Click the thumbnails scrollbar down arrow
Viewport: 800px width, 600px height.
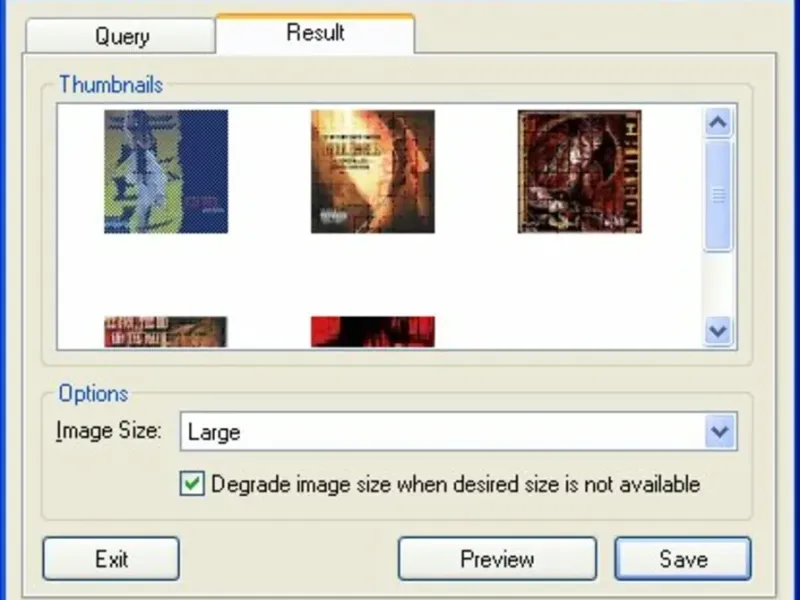click(x=718, y=332)
